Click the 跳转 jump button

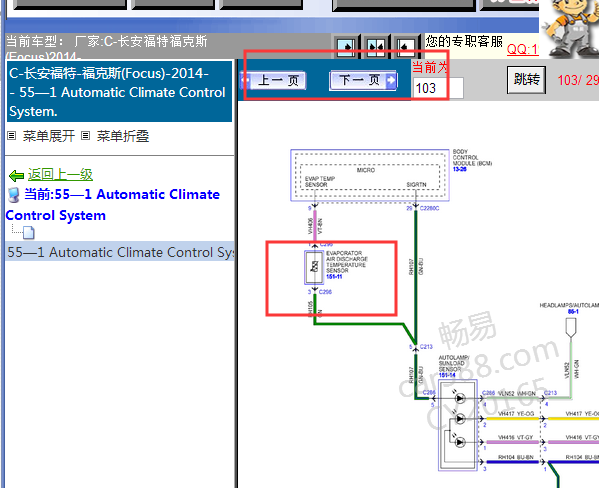(526, 80)
